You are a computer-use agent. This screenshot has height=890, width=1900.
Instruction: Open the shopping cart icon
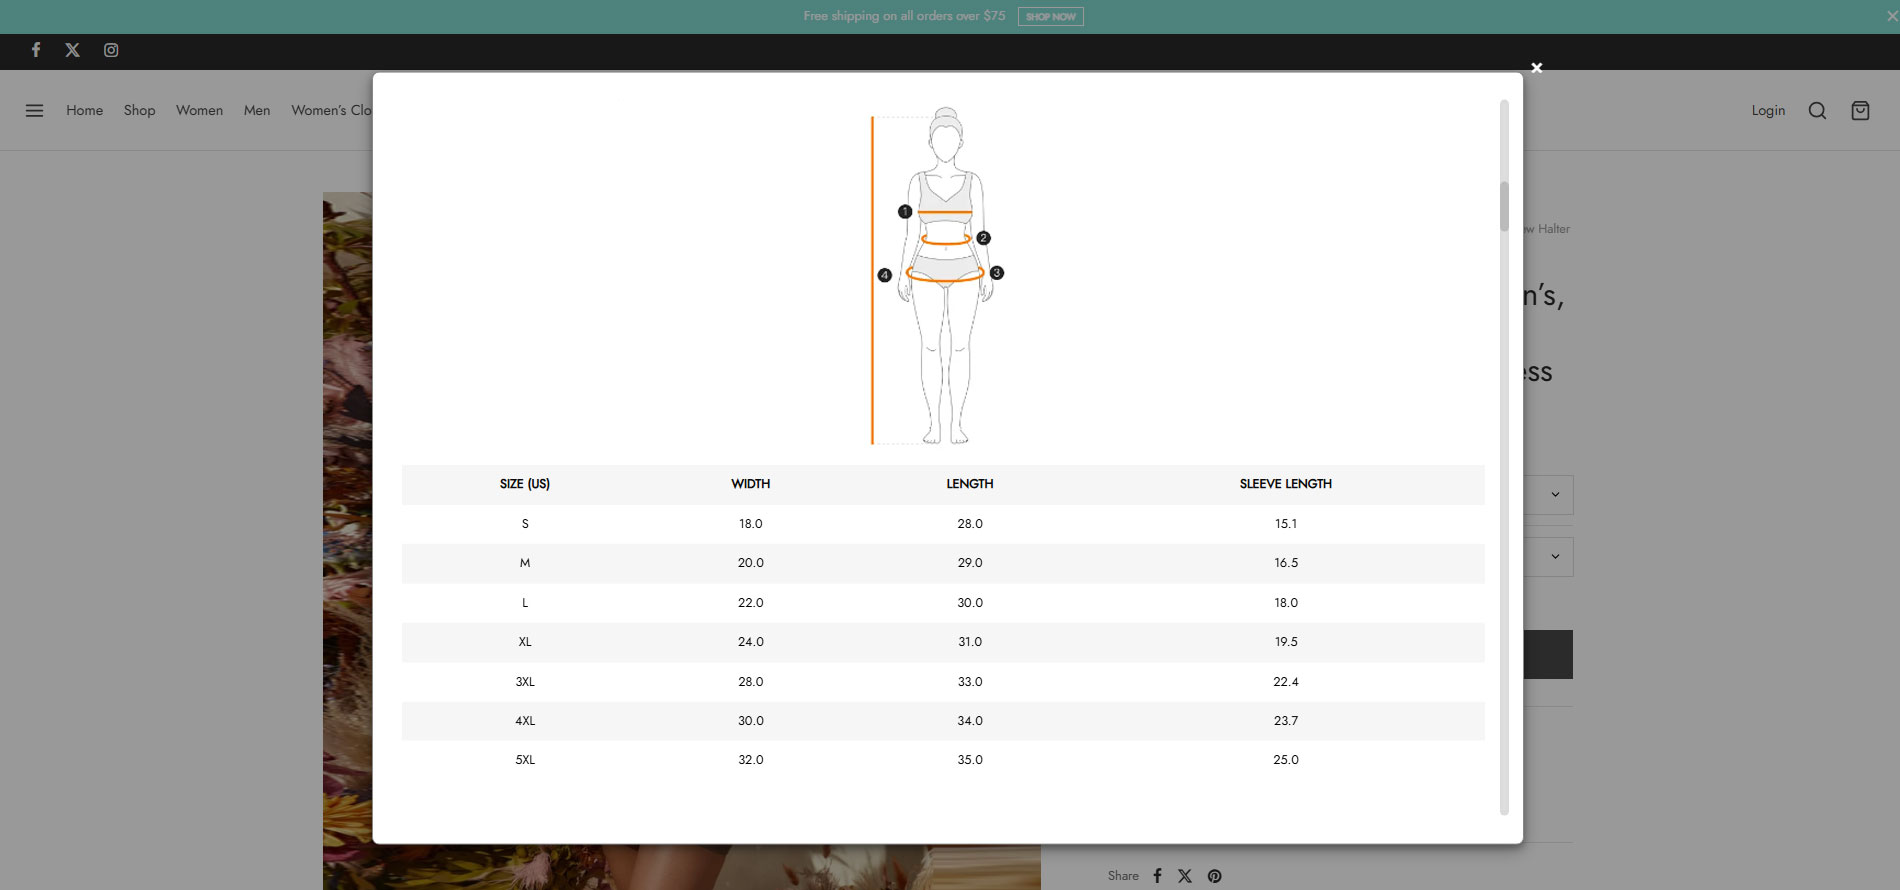[x=1860, y=110]
